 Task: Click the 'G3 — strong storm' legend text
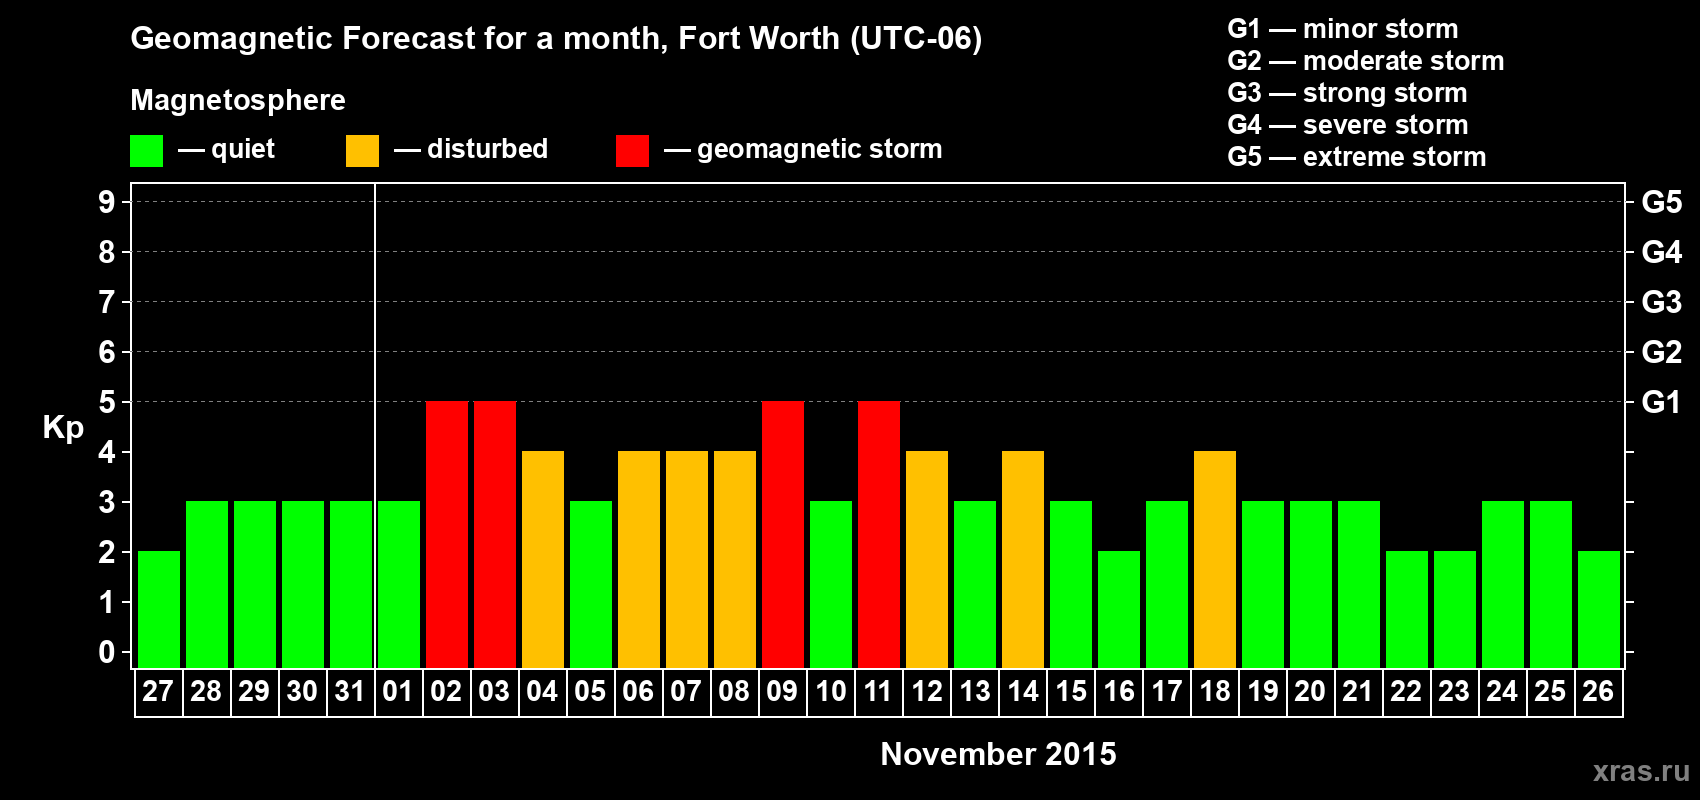[1347, 93]
